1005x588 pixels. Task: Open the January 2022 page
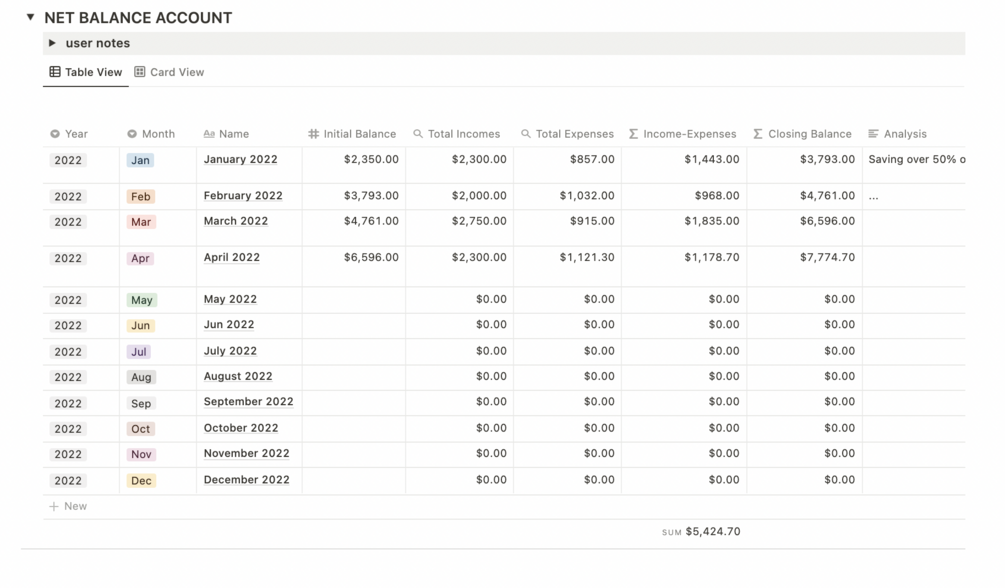[240, 160]
